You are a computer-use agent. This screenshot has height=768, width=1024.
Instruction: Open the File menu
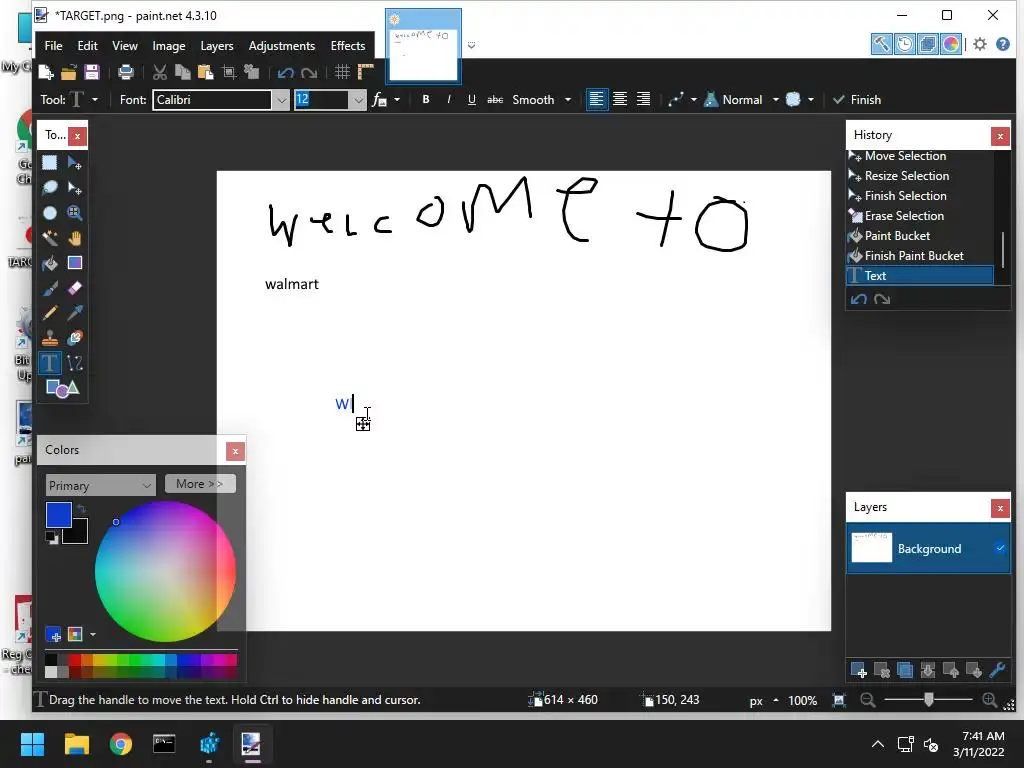pyautogui.click(x=54, y=46)
